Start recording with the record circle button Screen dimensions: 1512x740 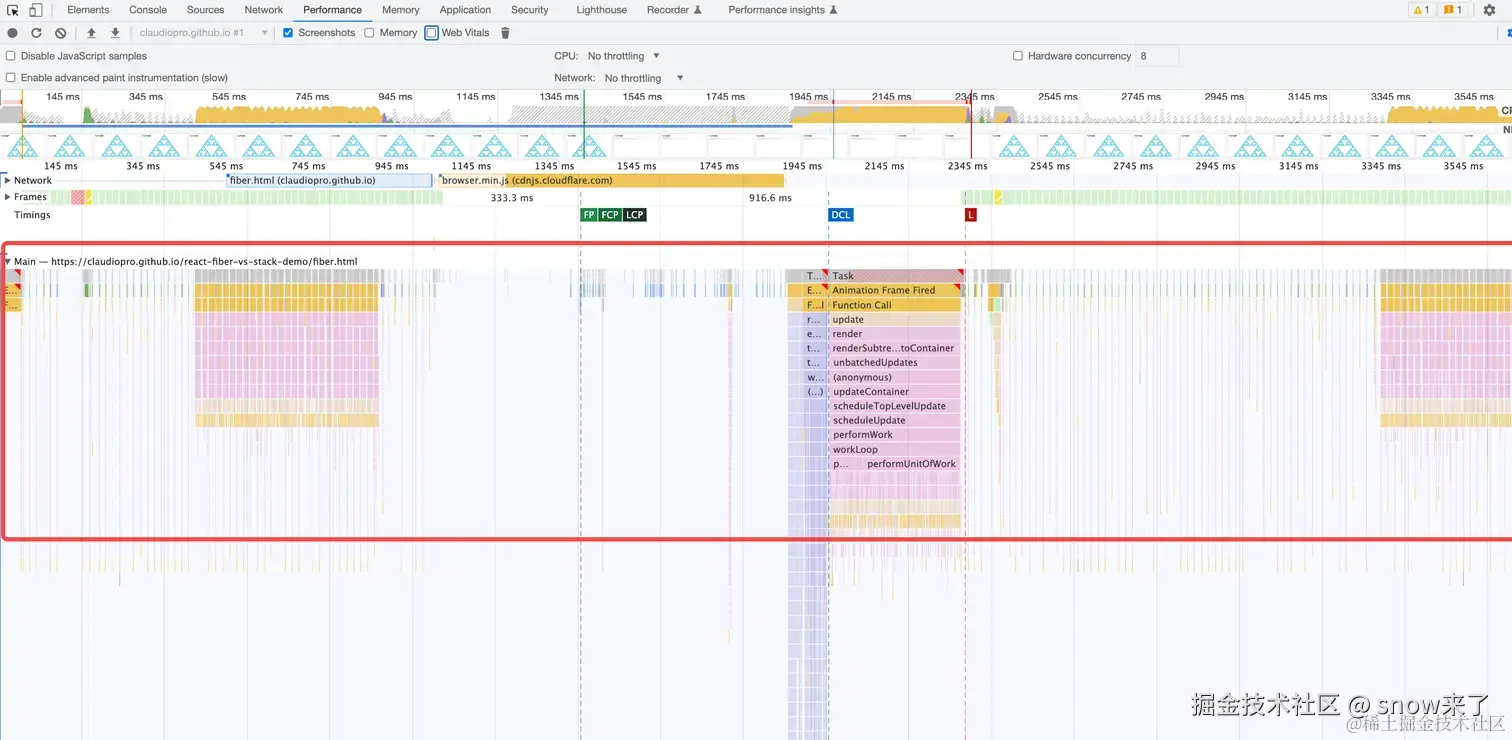[13, 33]
